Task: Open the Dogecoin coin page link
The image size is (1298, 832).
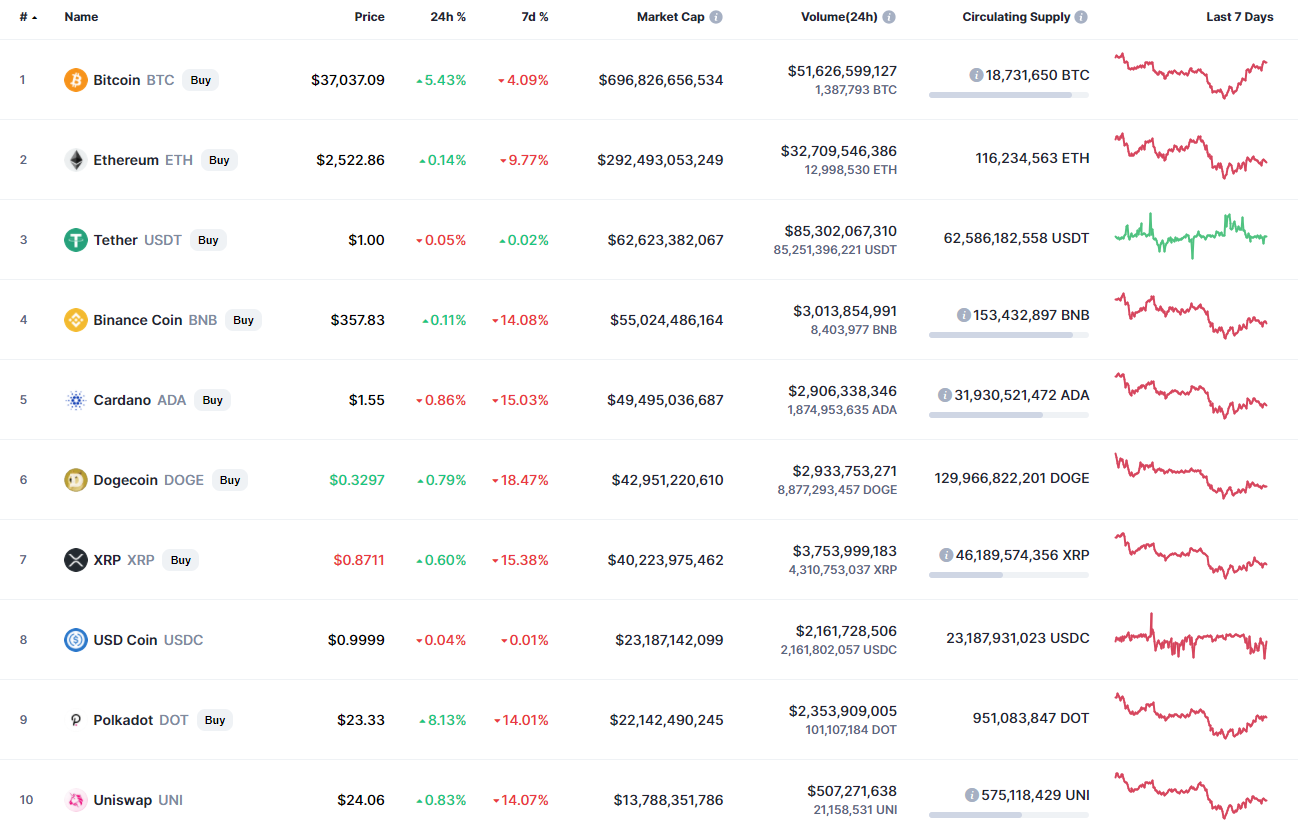Action: point(125,480)
